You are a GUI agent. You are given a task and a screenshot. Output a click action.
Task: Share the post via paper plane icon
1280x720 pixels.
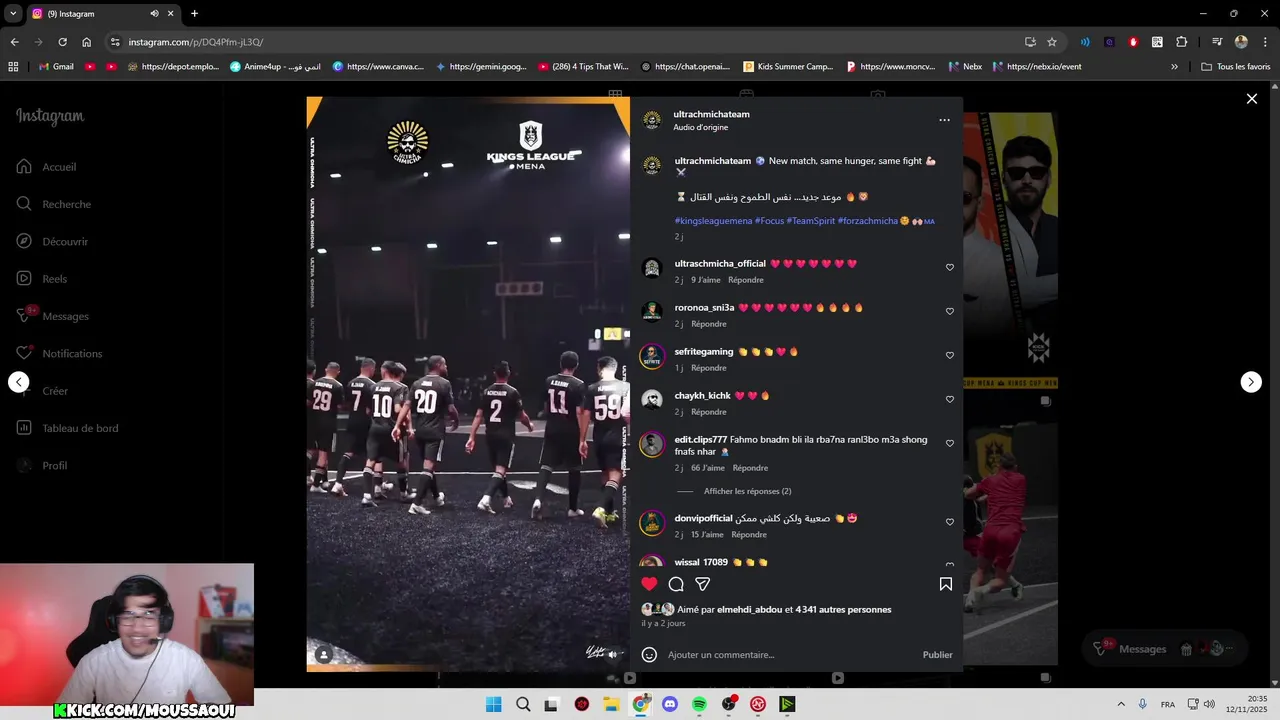[x=703, y=584]
